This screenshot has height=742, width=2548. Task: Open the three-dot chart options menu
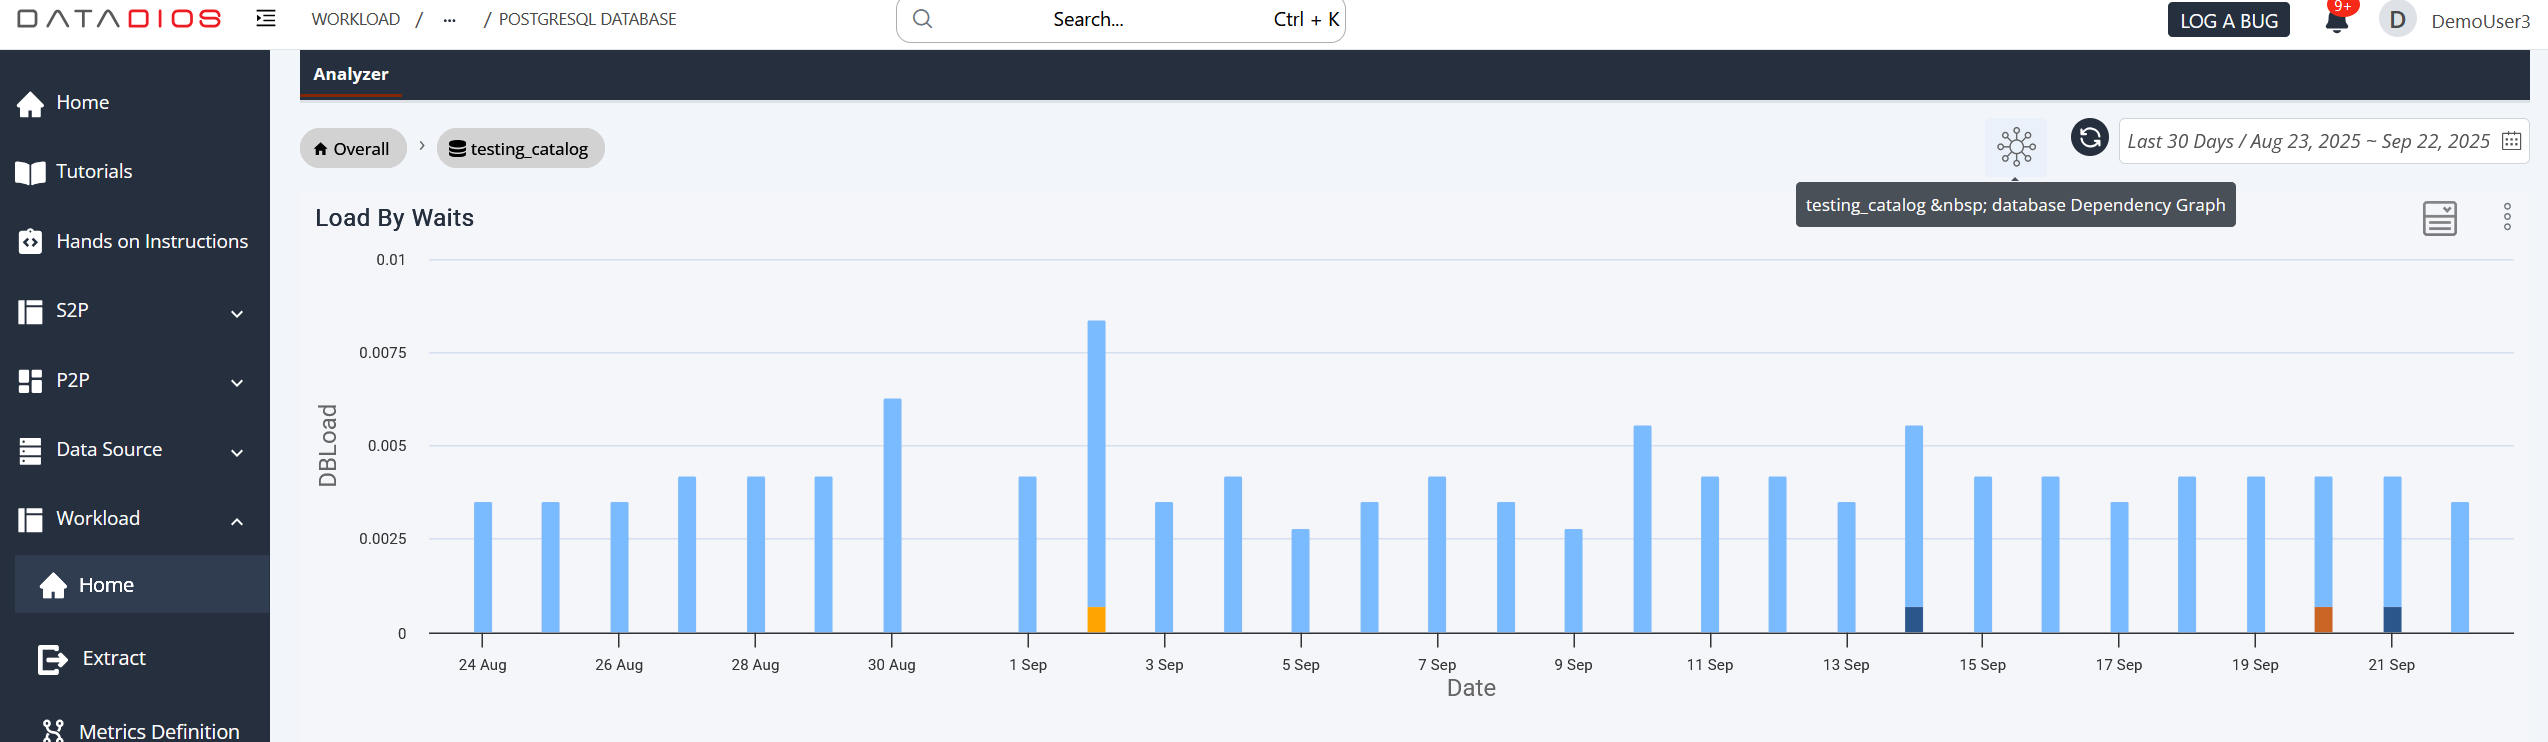pos(2507,217)
